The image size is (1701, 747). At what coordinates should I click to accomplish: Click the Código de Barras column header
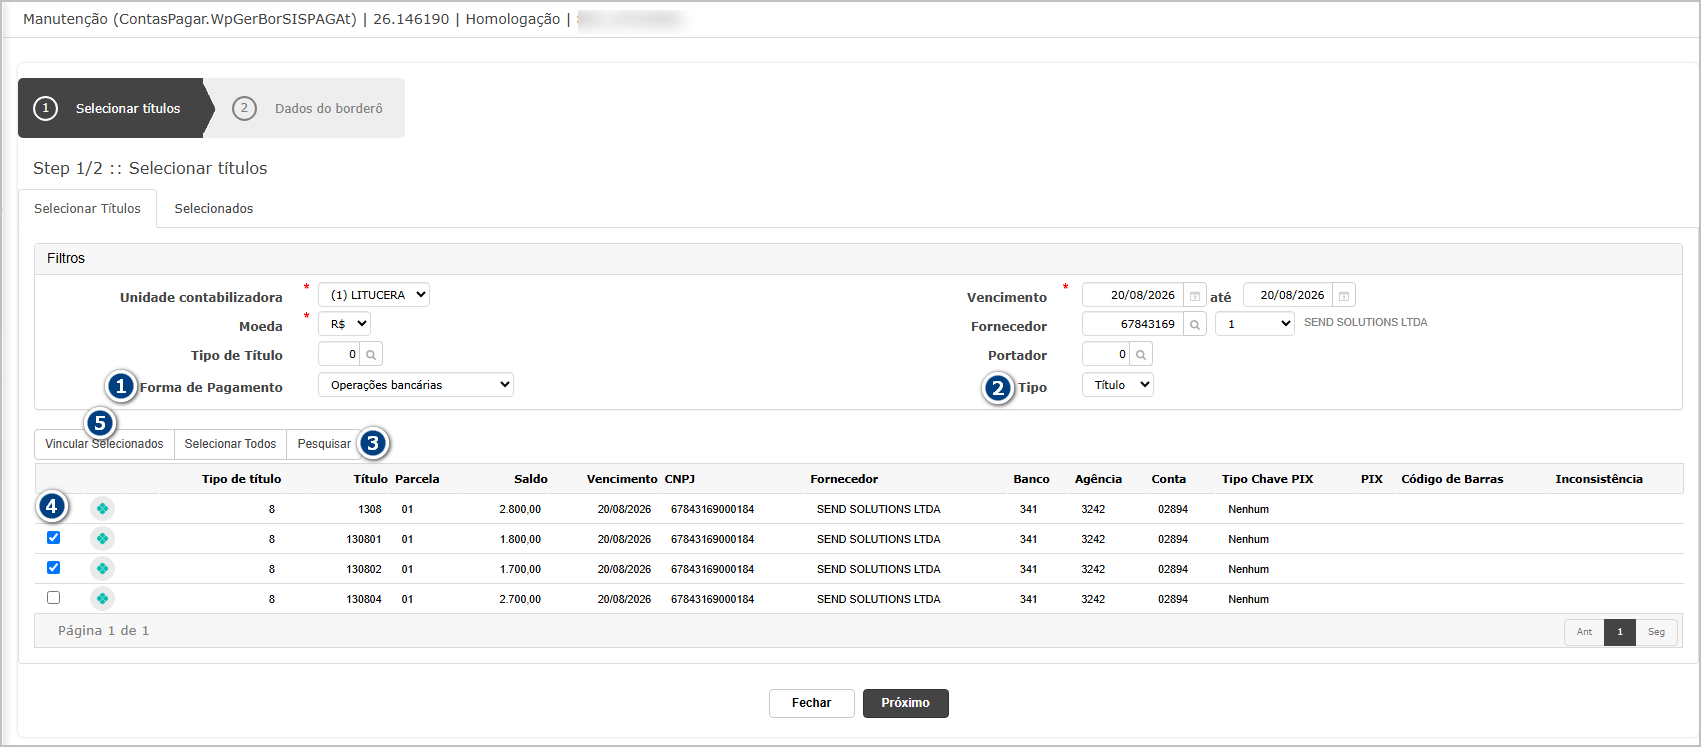coord(1452,479)
